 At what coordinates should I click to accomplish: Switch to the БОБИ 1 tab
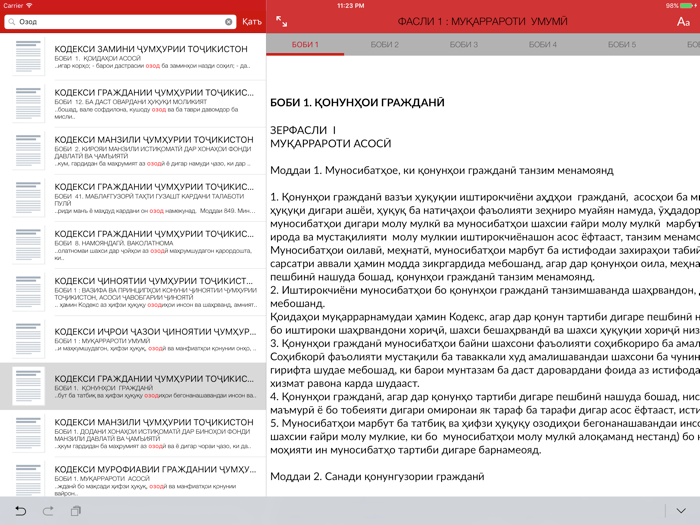[x=305, y=45]
